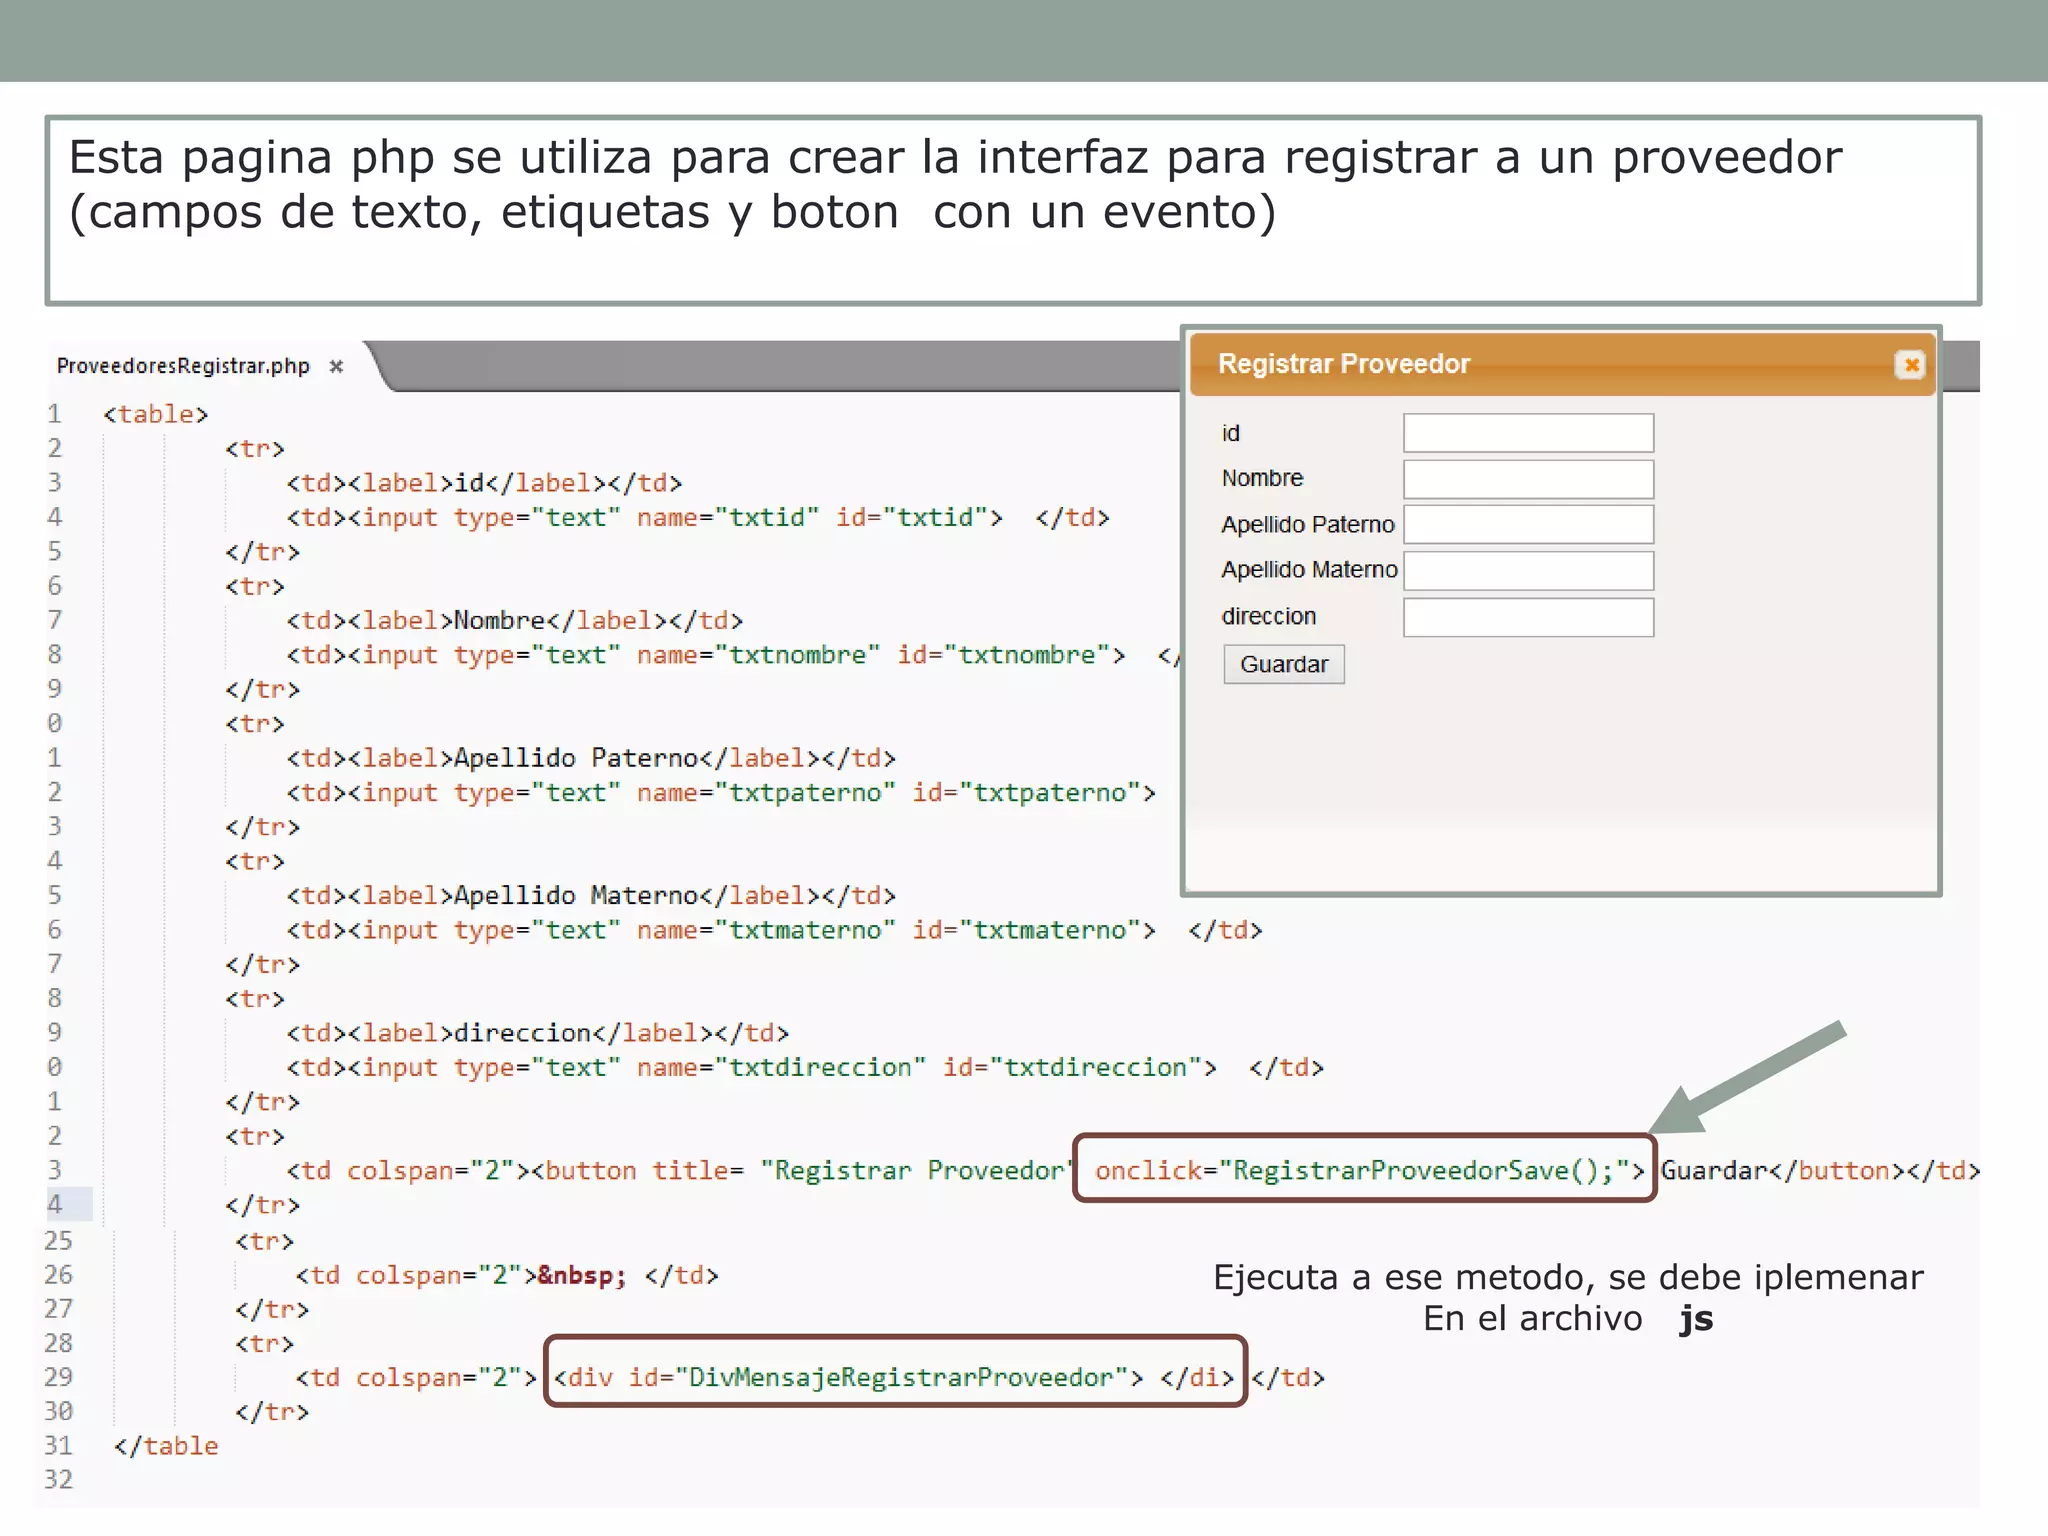Click the txtid input code line
This screenshot has height=1536, width=2048.
click(x=698, y=517)
